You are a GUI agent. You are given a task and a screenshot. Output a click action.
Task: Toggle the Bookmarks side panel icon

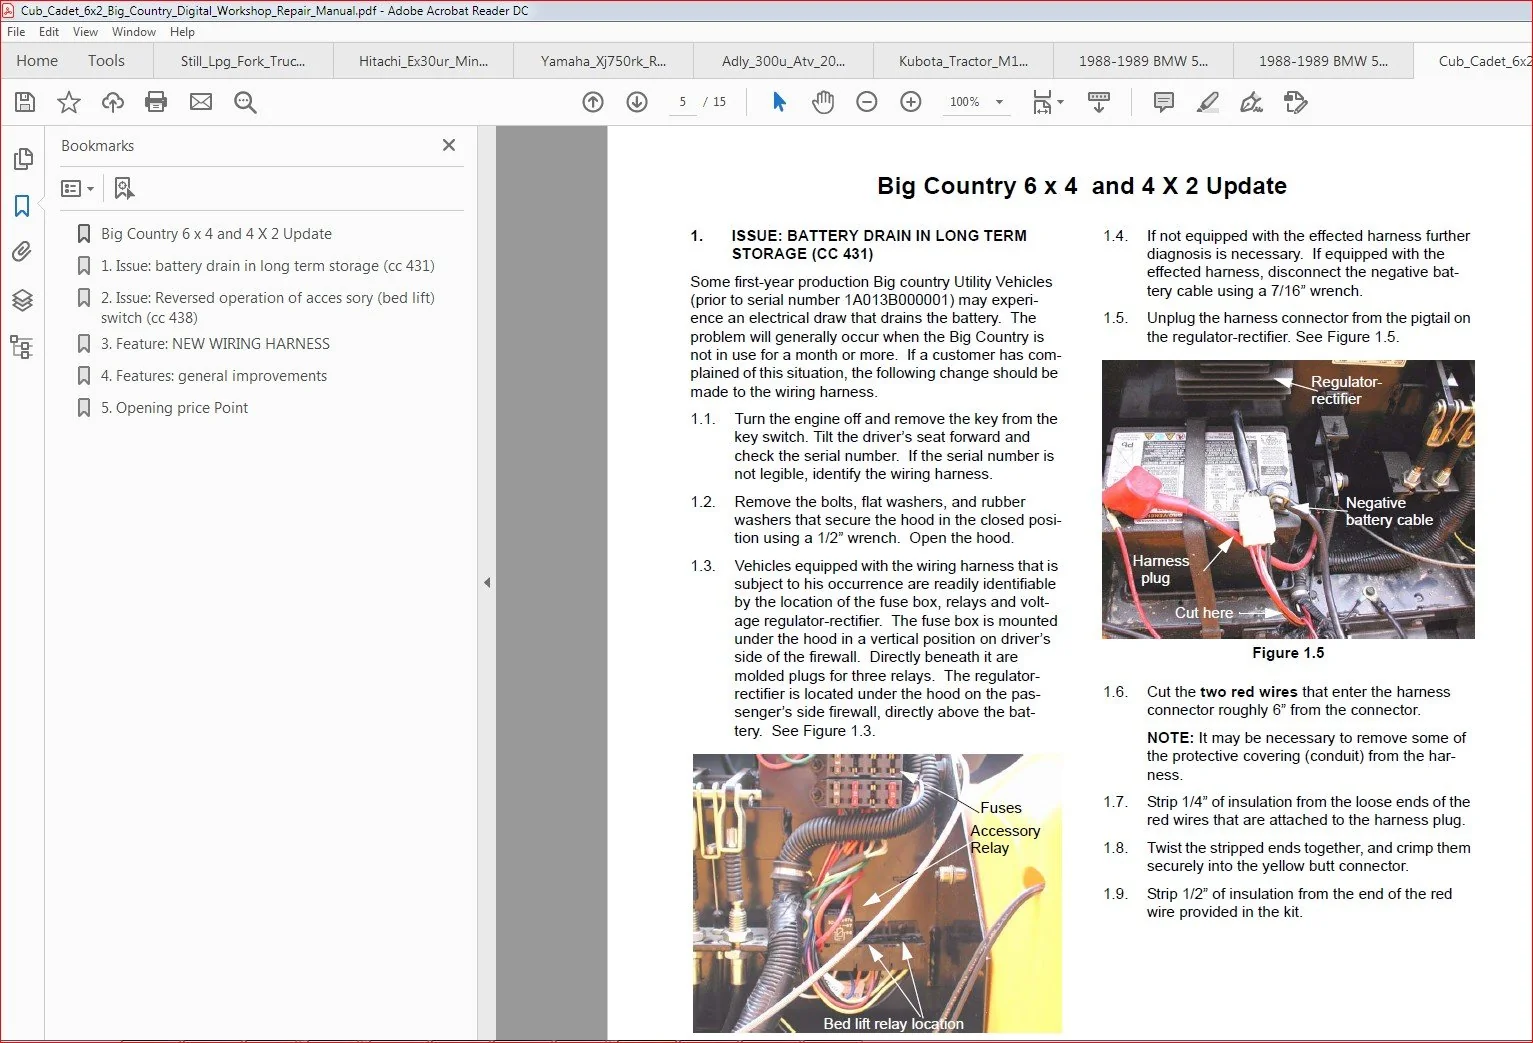click(x=22, y=206)
